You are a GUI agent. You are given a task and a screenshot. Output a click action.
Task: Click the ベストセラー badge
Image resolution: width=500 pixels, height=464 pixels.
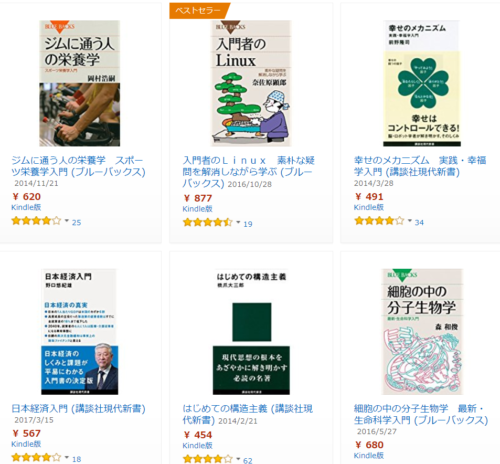pos(199,11)
